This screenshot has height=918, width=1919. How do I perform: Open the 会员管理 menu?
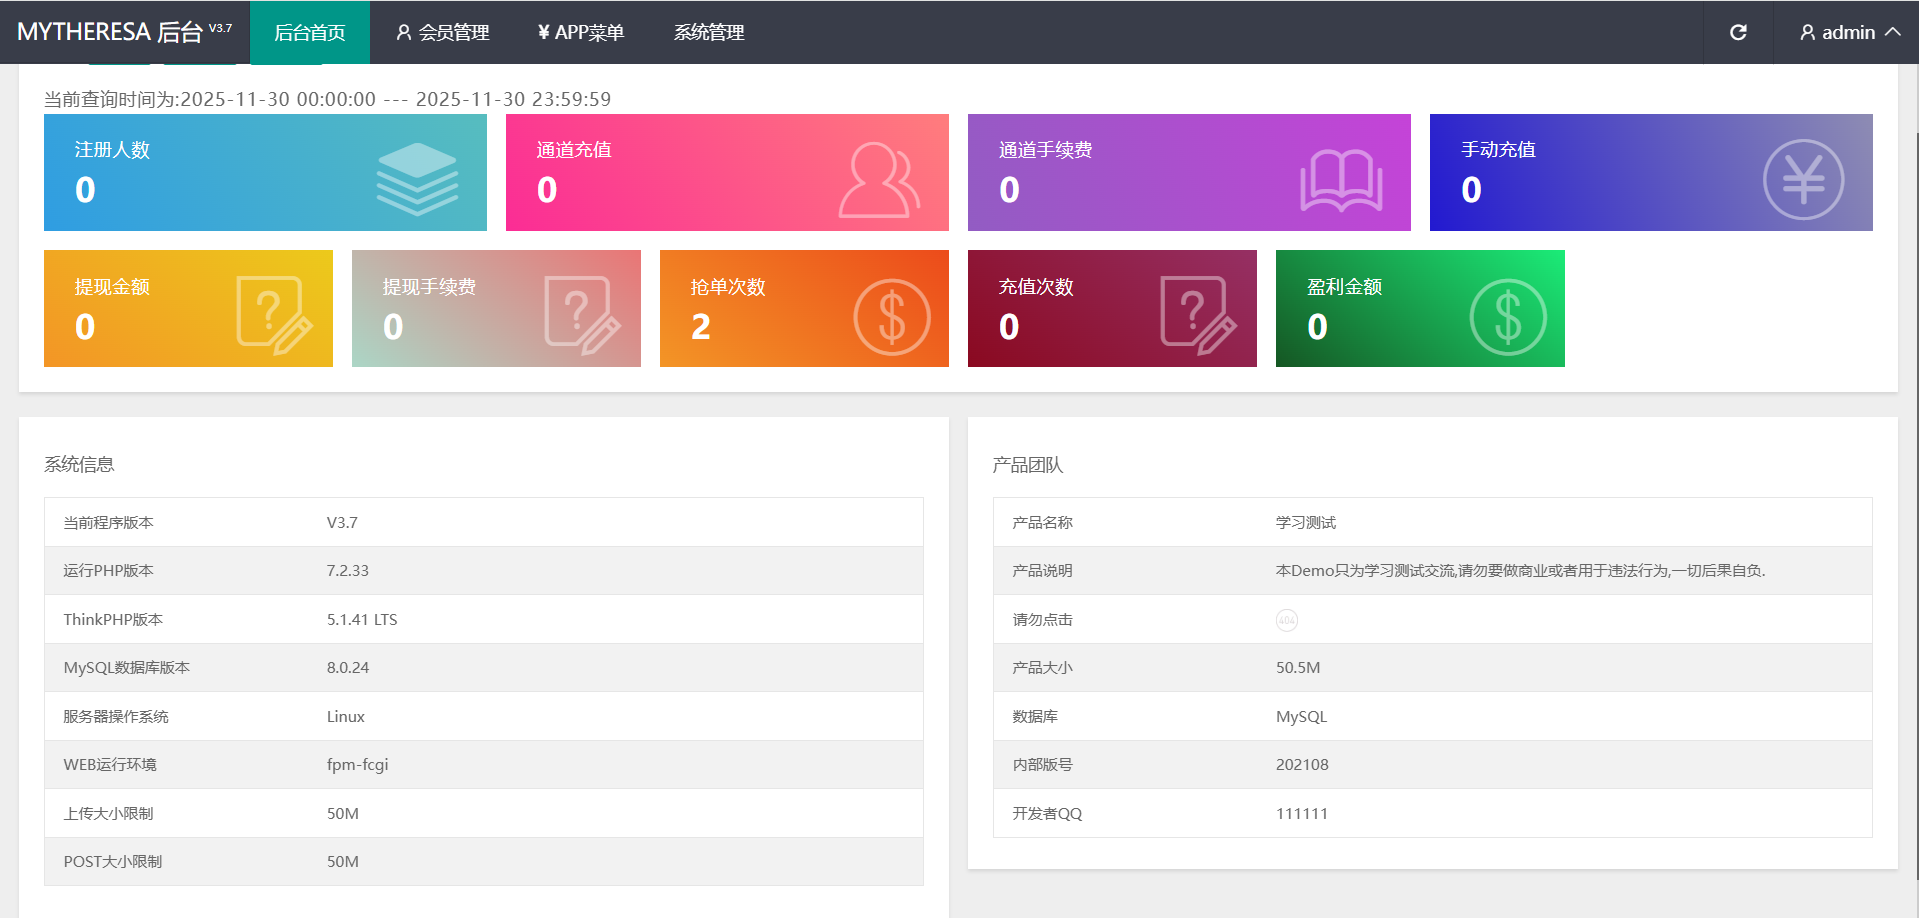pyautogui.click(x=442, y=32)
